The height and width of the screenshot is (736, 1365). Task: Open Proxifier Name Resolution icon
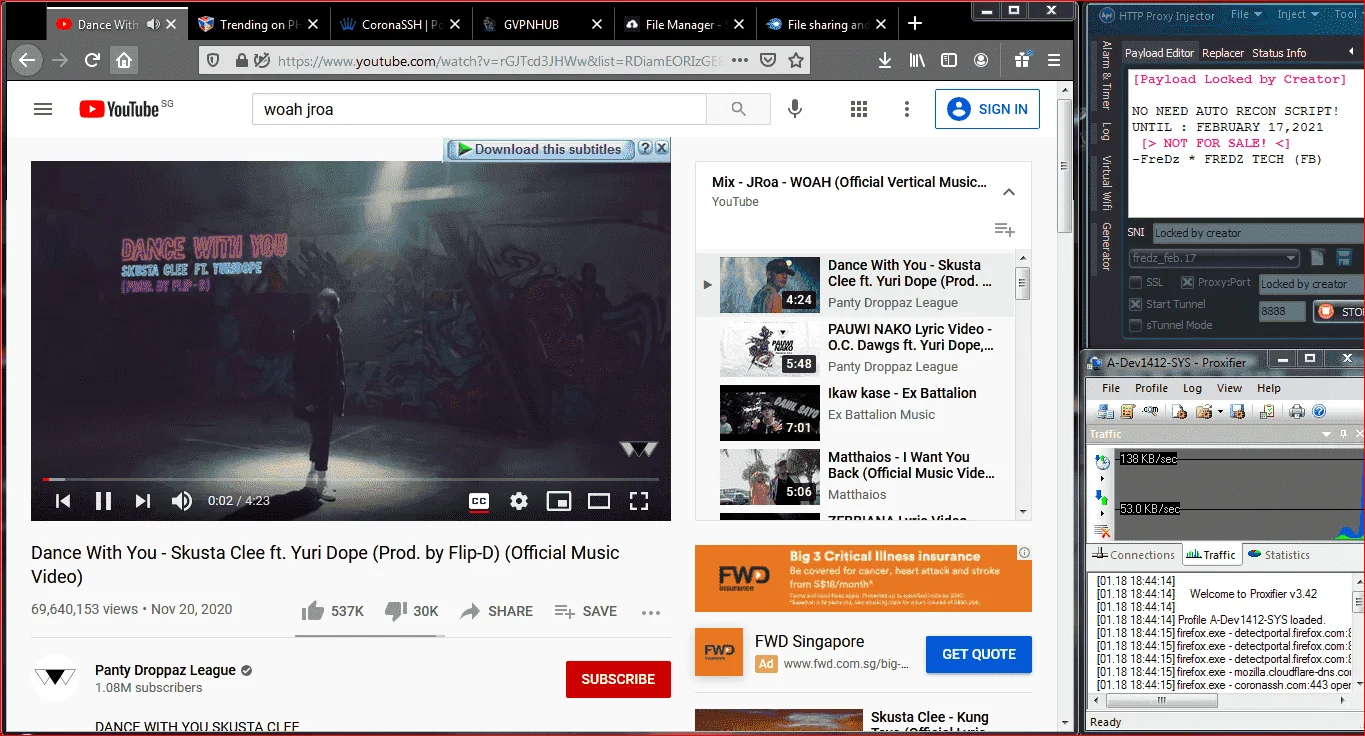point(1151,411)
